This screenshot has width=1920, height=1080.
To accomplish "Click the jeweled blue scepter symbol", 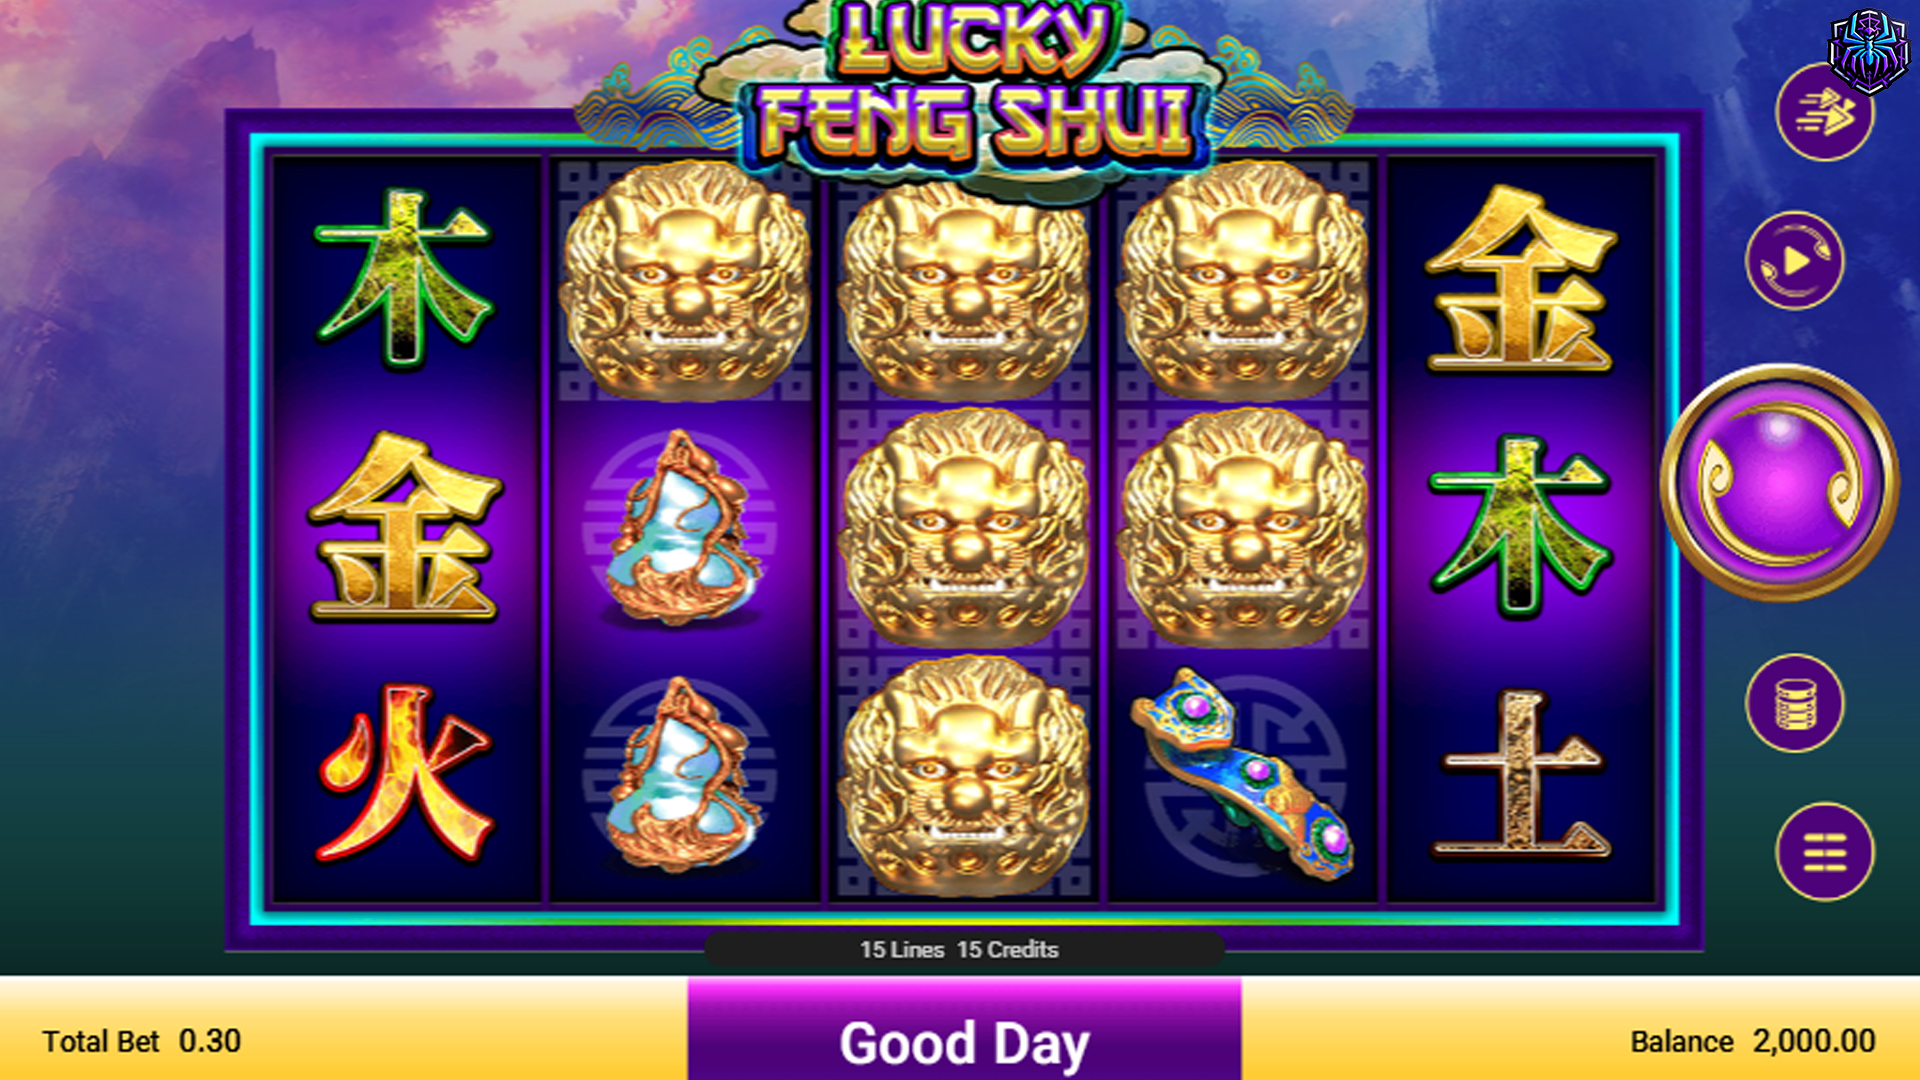I will point(1242,773).
